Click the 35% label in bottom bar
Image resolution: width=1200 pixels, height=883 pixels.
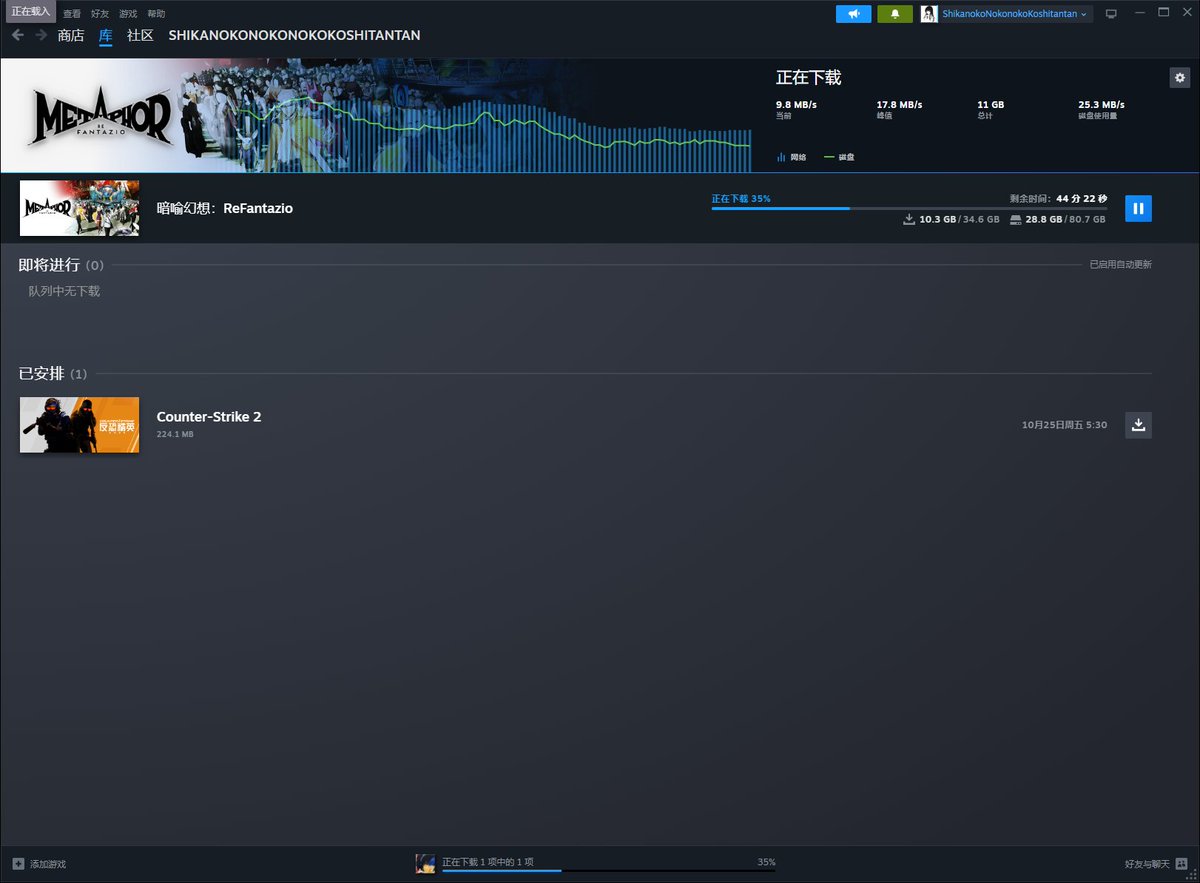point(766,861)
